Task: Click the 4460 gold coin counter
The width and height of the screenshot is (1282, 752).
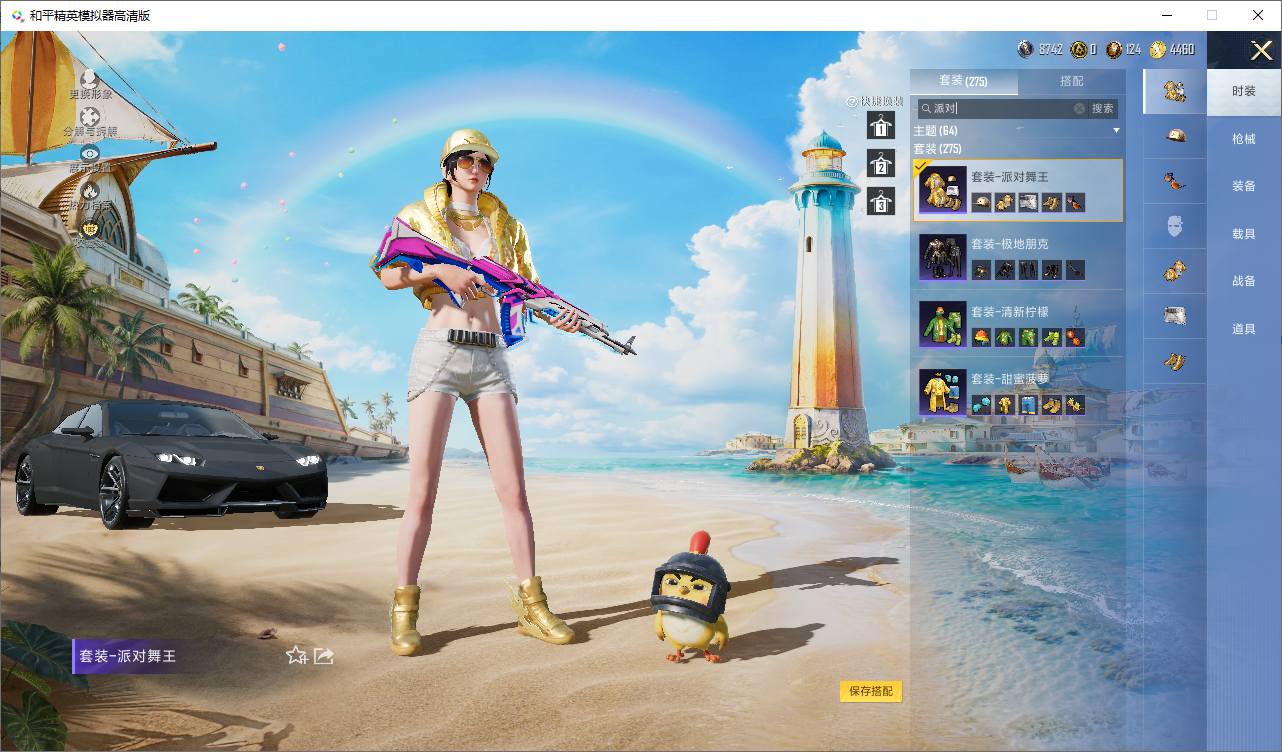Action: tap(1172, 49)
